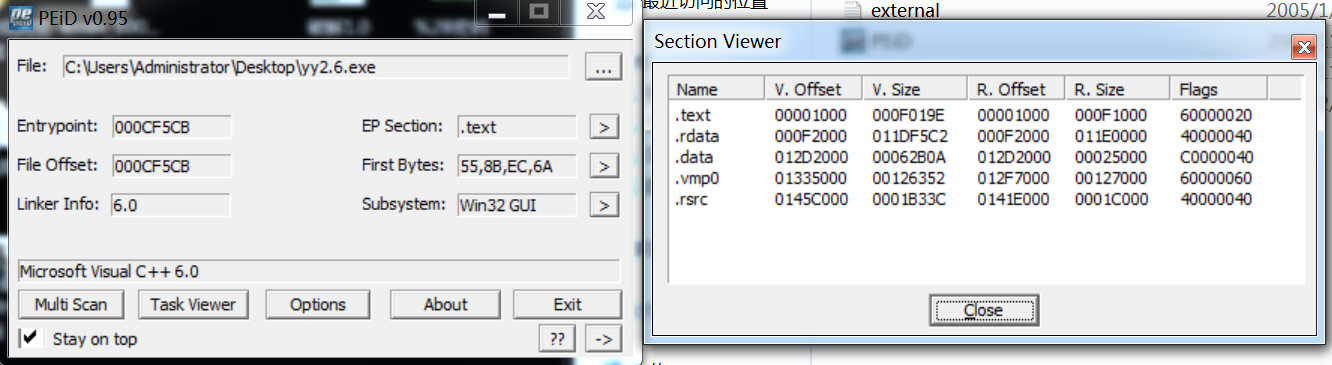Click Flags value 60000060
1332x365 pixels.
point(1216,178)
